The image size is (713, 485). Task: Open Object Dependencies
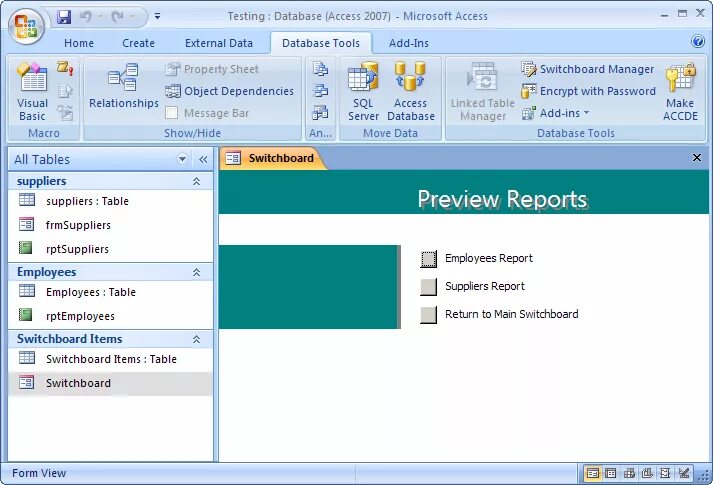coord(229,91)
